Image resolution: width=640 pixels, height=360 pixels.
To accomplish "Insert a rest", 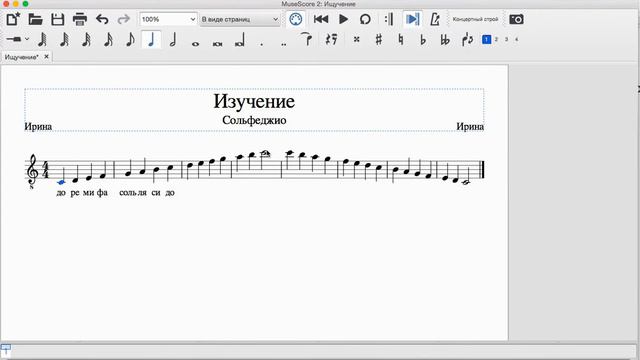I will [x=331, y=39].
